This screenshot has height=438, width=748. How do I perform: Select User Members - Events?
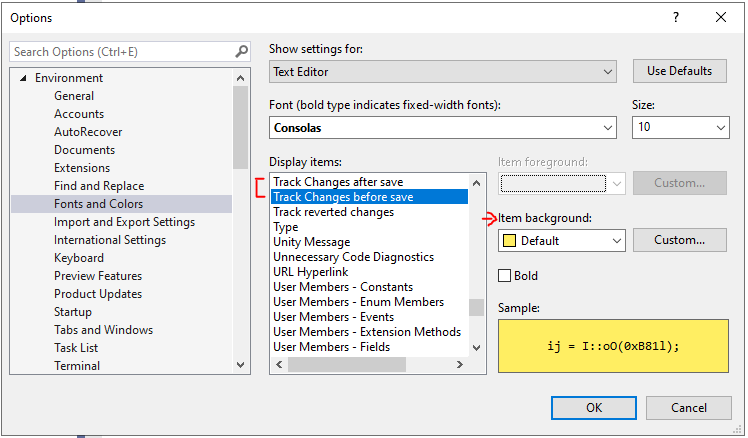333,317
